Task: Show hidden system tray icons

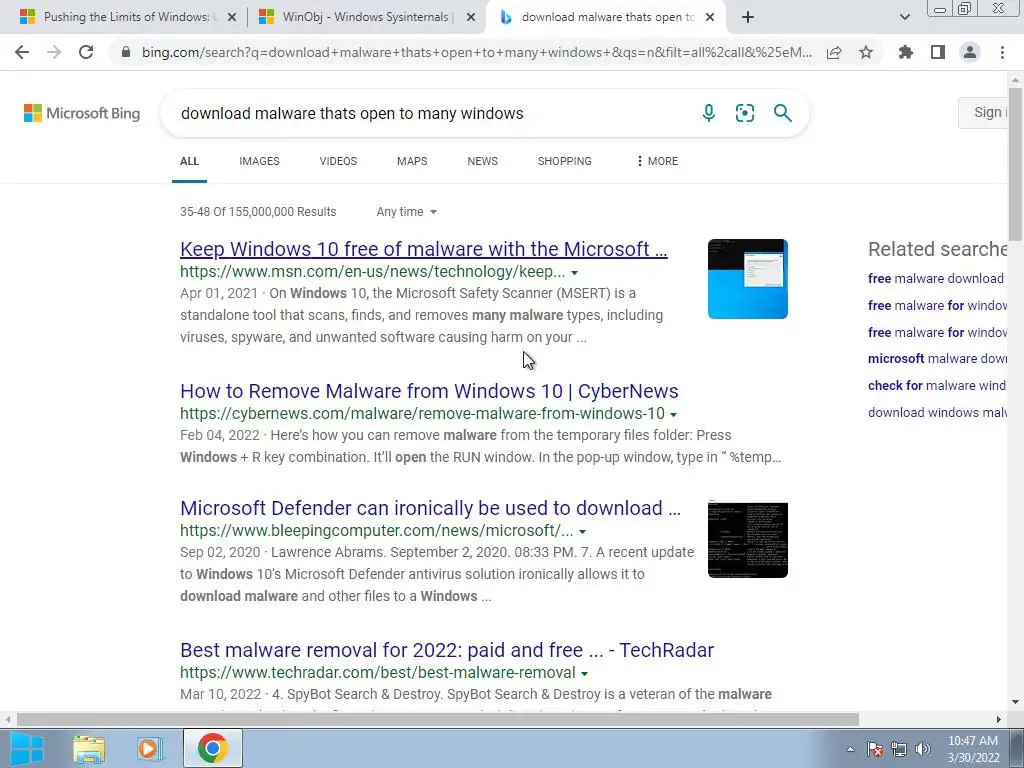Action: (850, 749)
